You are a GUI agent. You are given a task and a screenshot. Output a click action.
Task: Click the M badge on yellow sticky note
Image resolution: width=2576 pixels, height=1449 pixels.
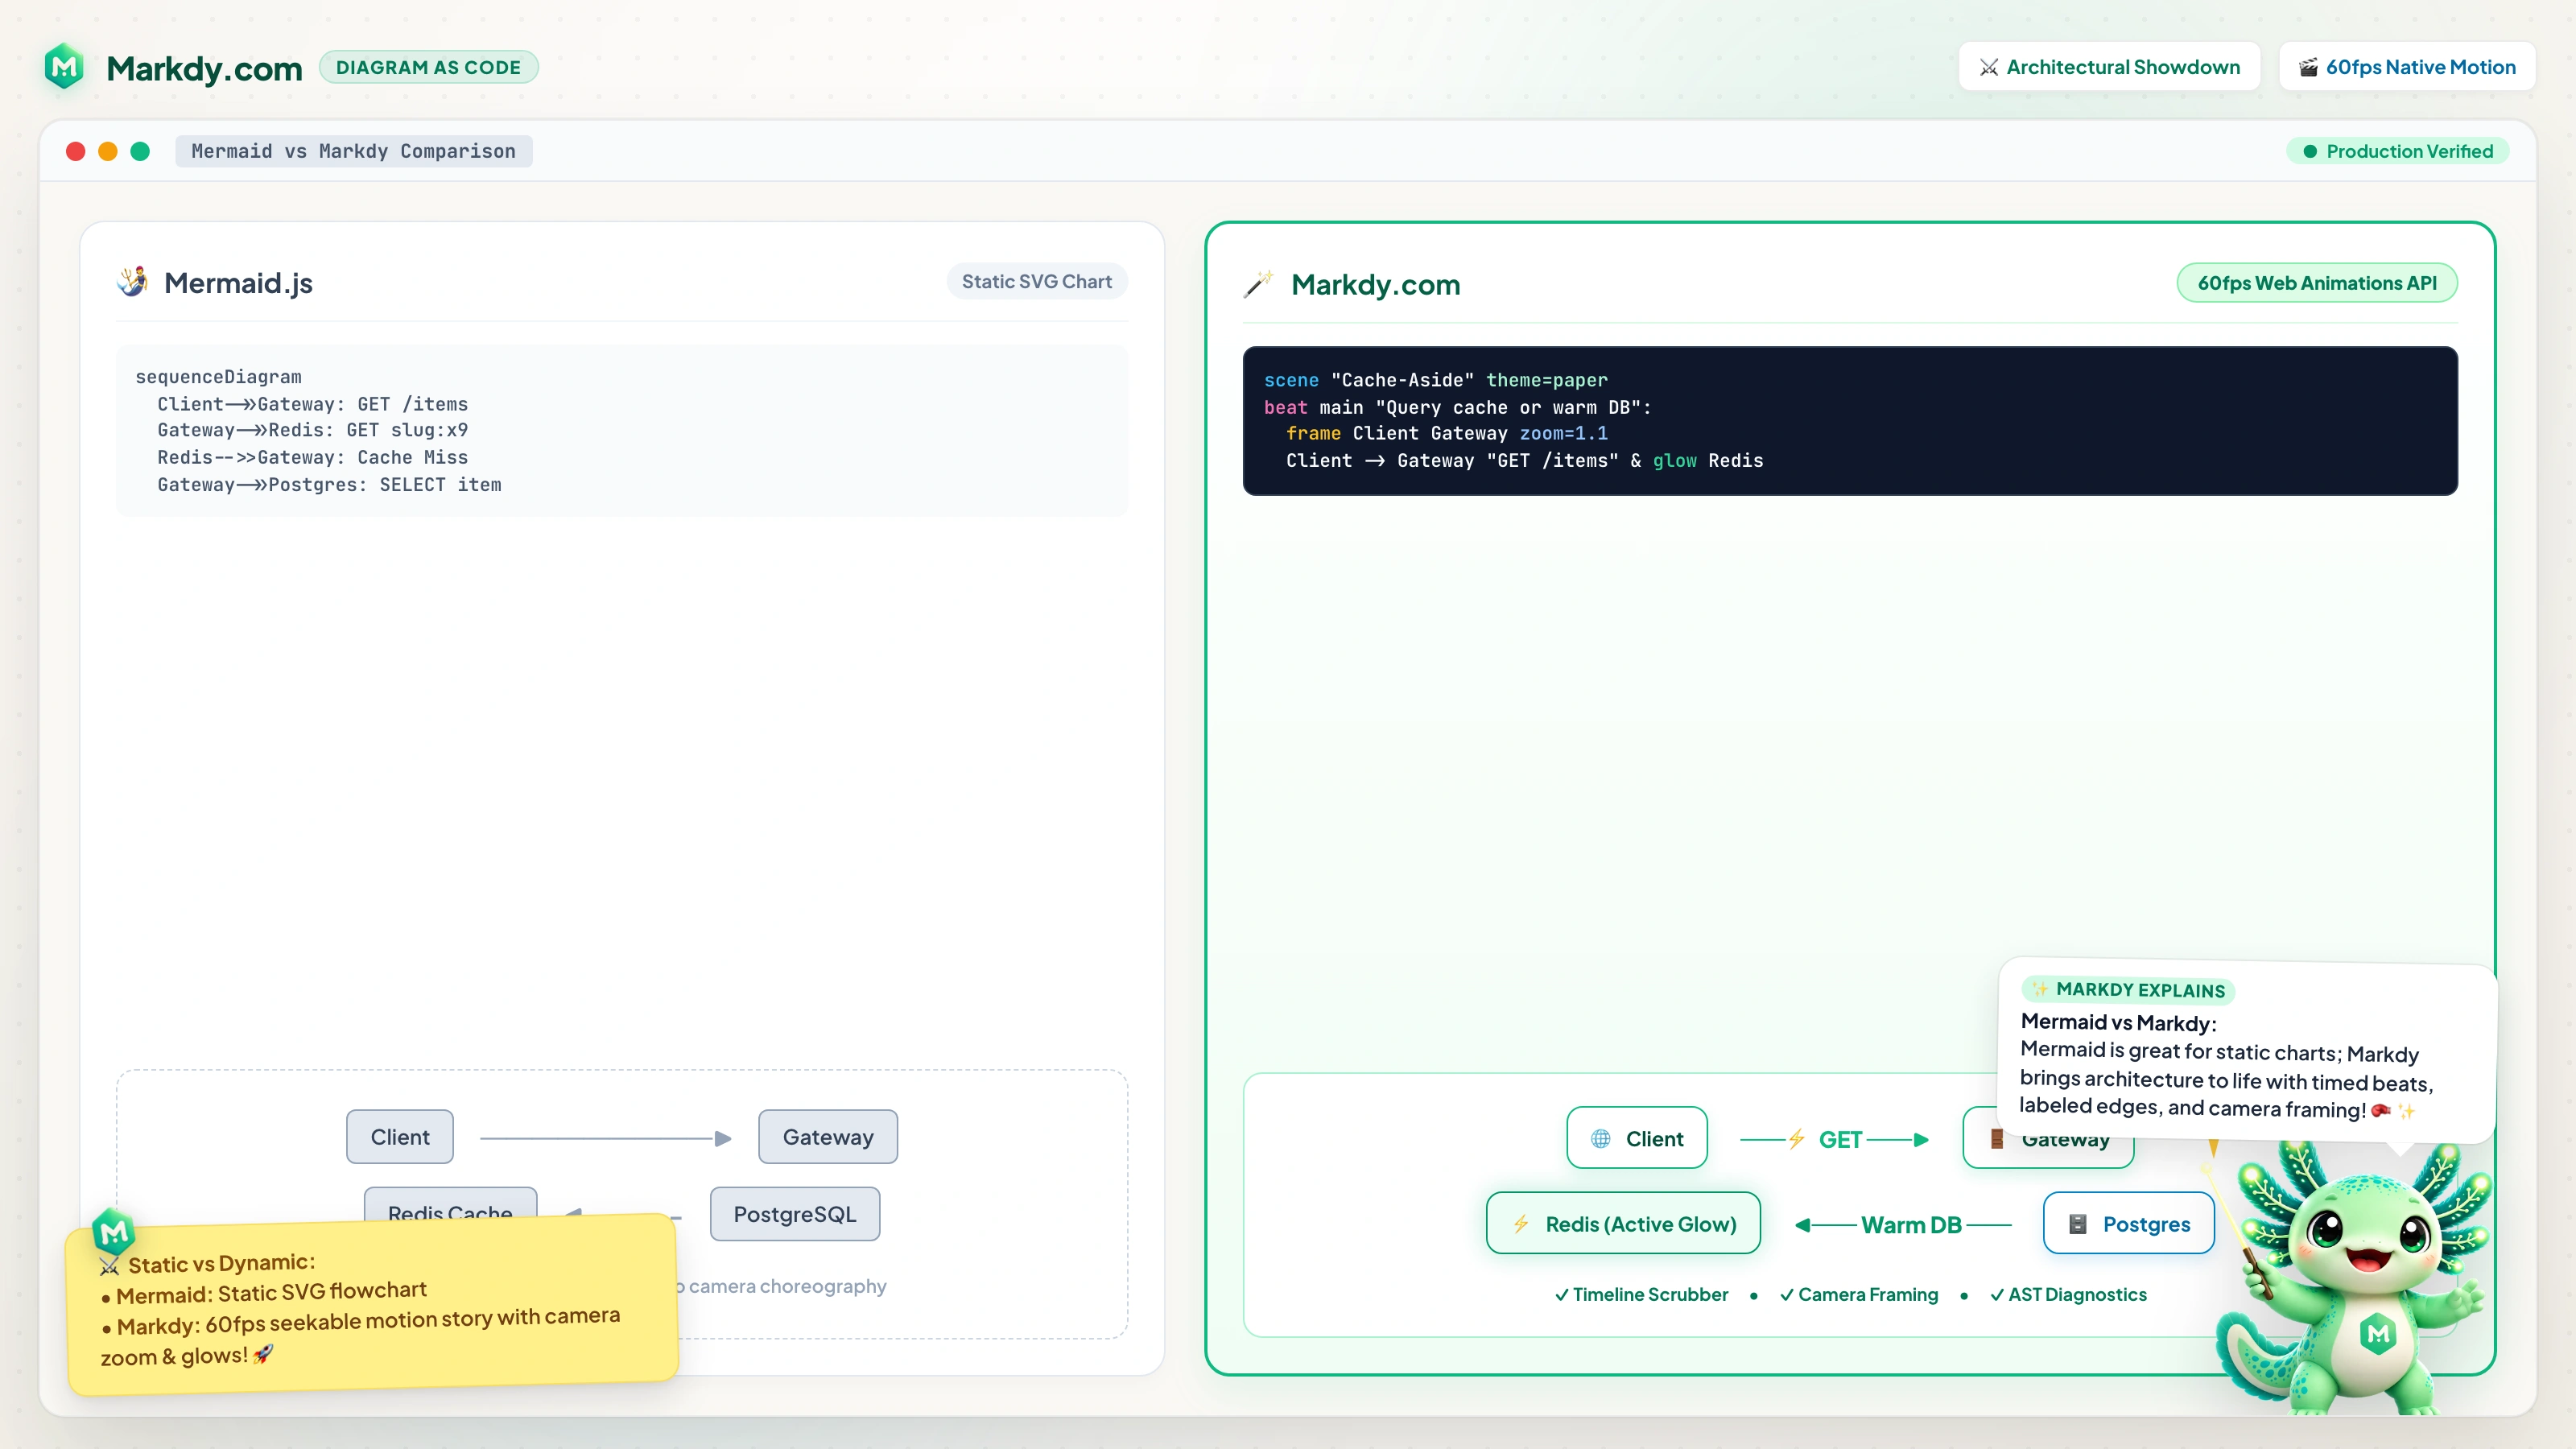114,1232
